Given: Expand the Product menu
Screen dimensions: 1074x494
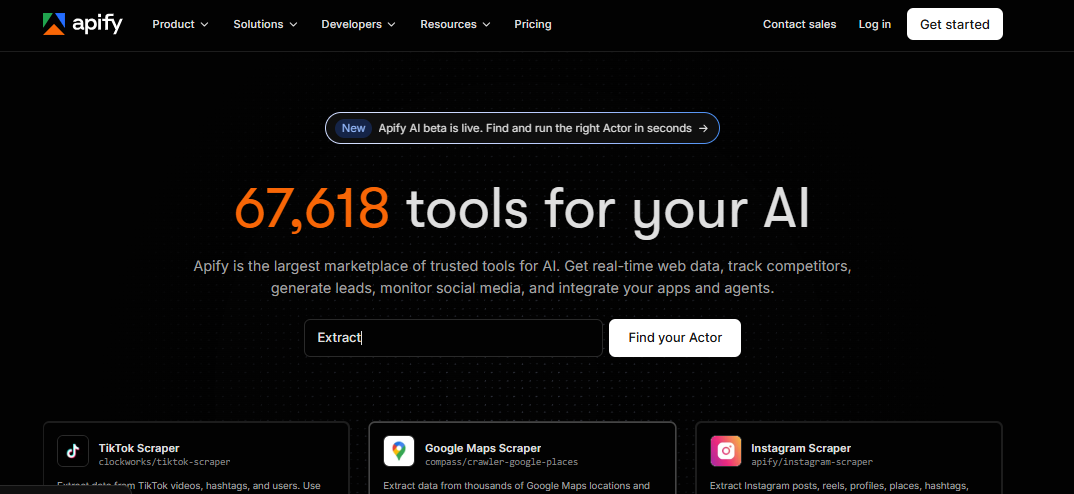Looking at the screenshot, I should pos(180,24).
